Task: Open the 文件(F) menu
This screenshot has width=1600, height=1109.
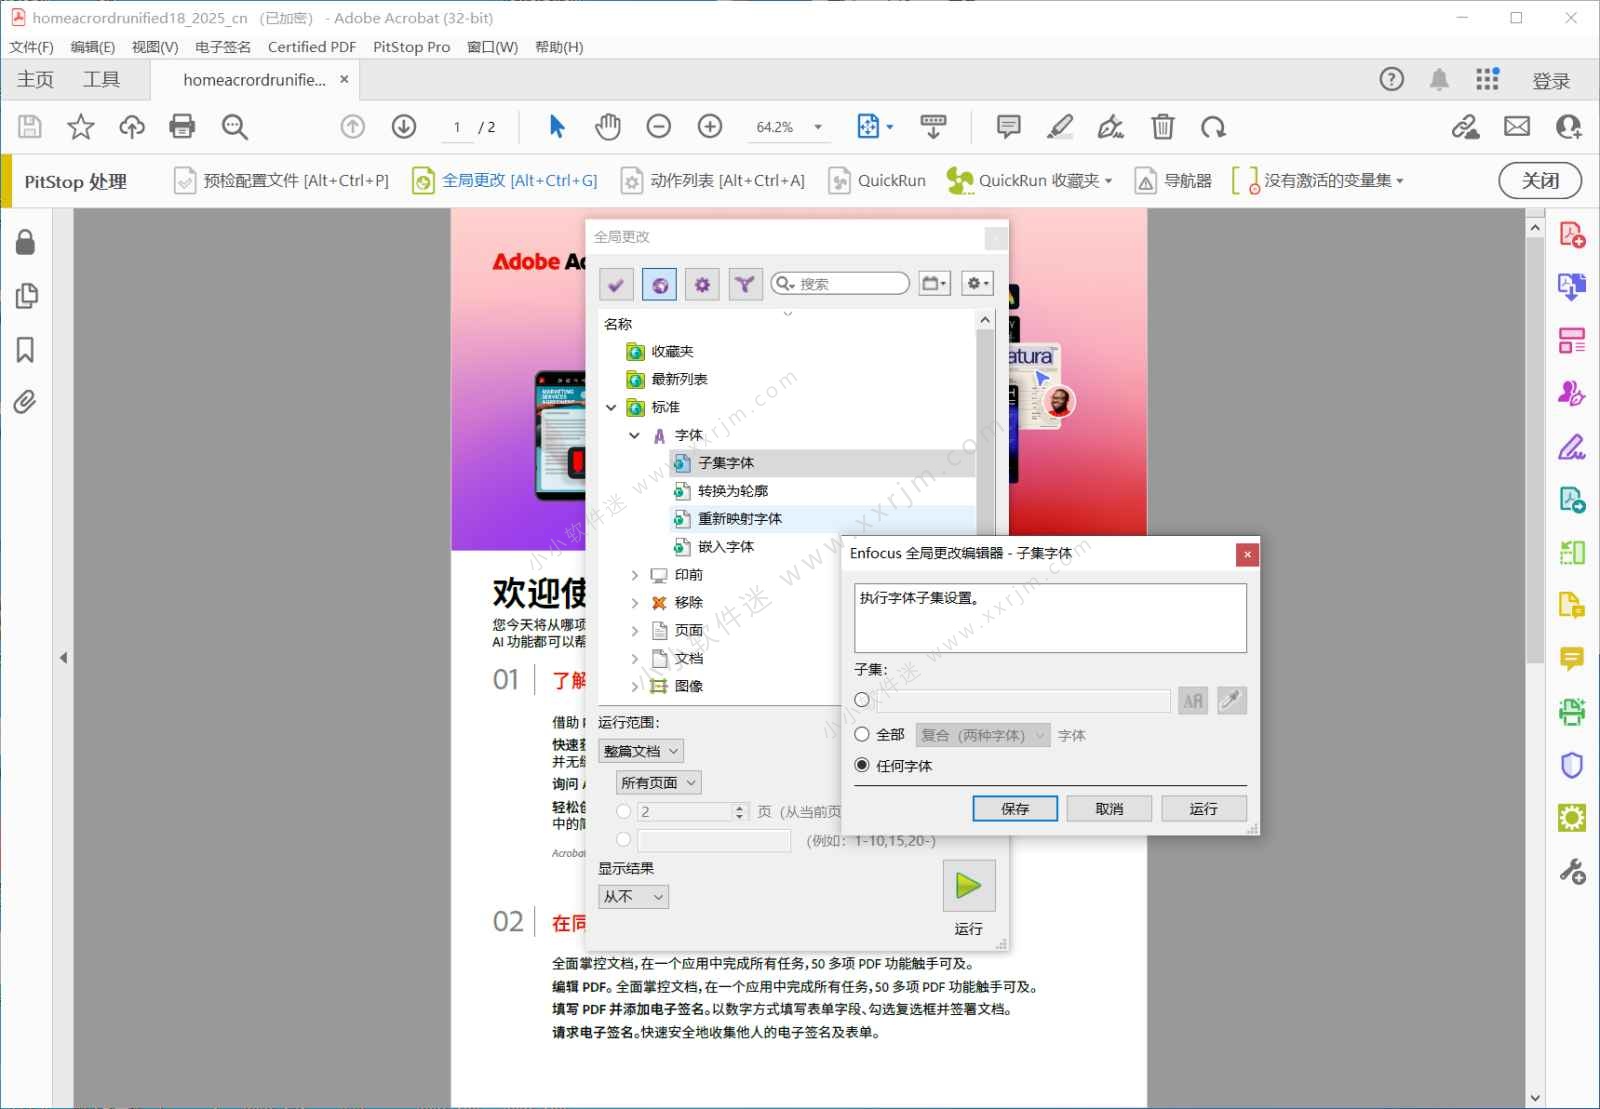Action: click(31, 47)
